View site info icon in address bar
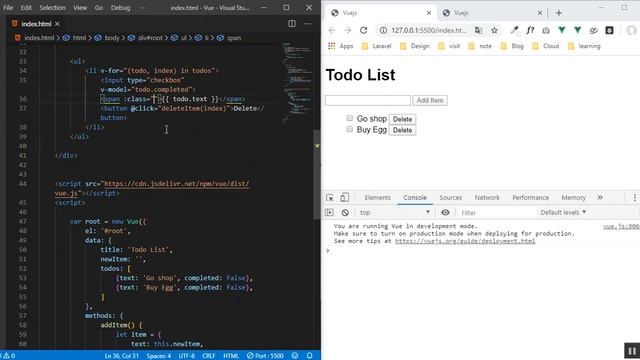Viewport: 640px width, 360px height. pyautogui.click(x=383, y=30)
